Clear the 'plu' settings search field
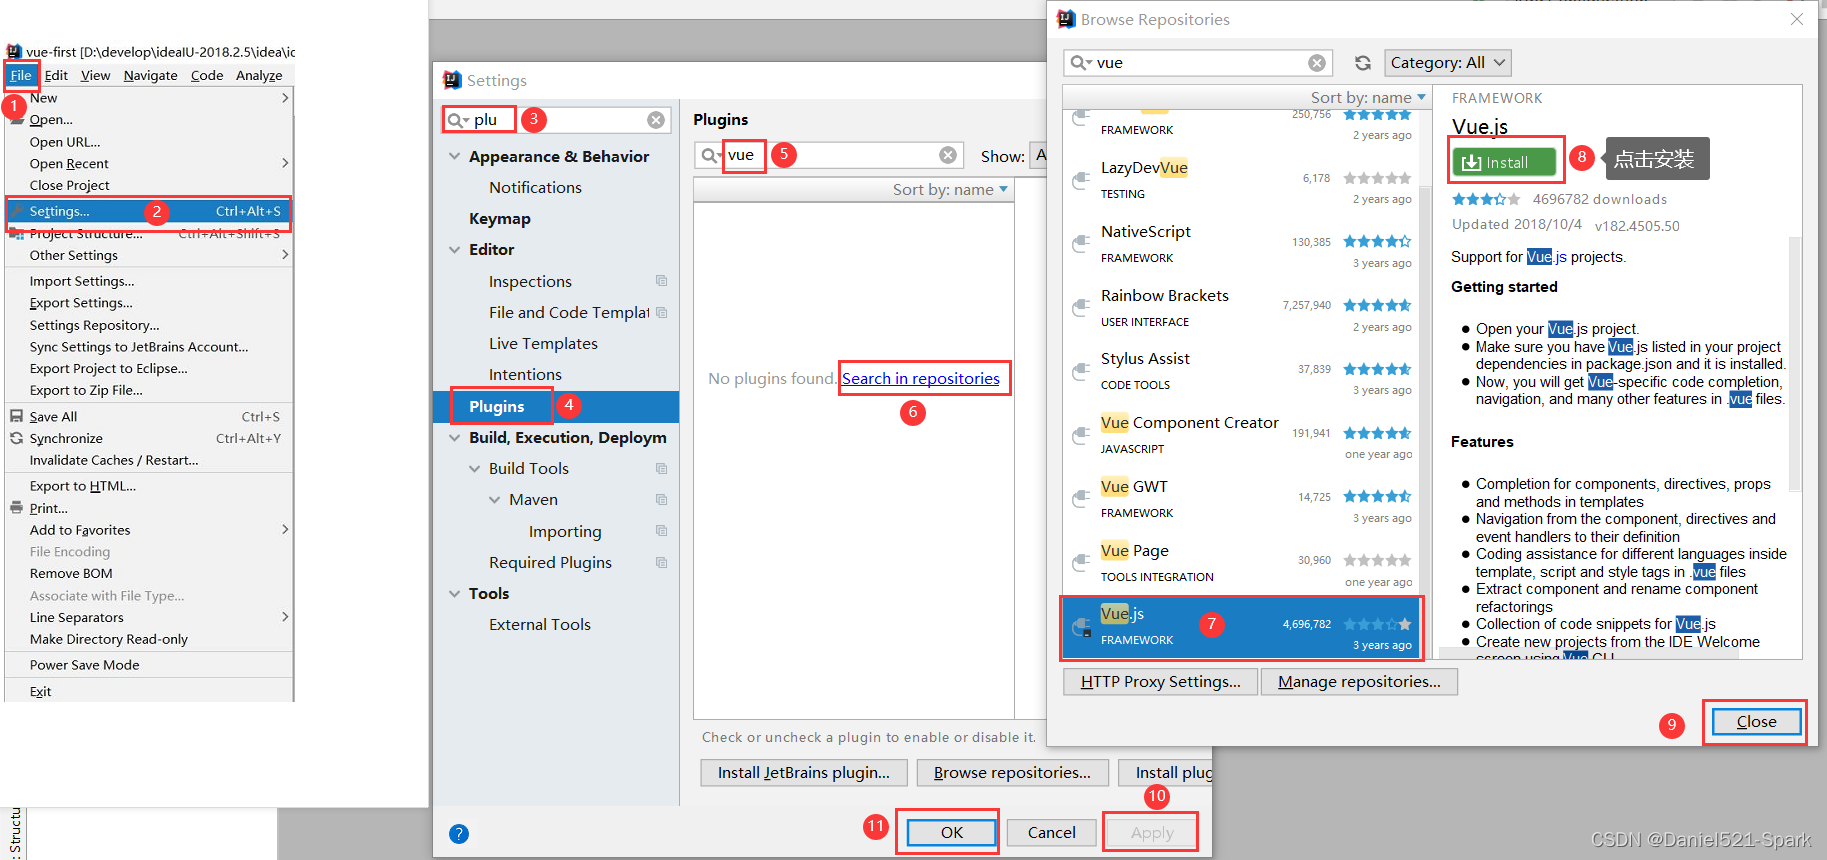 656,120
